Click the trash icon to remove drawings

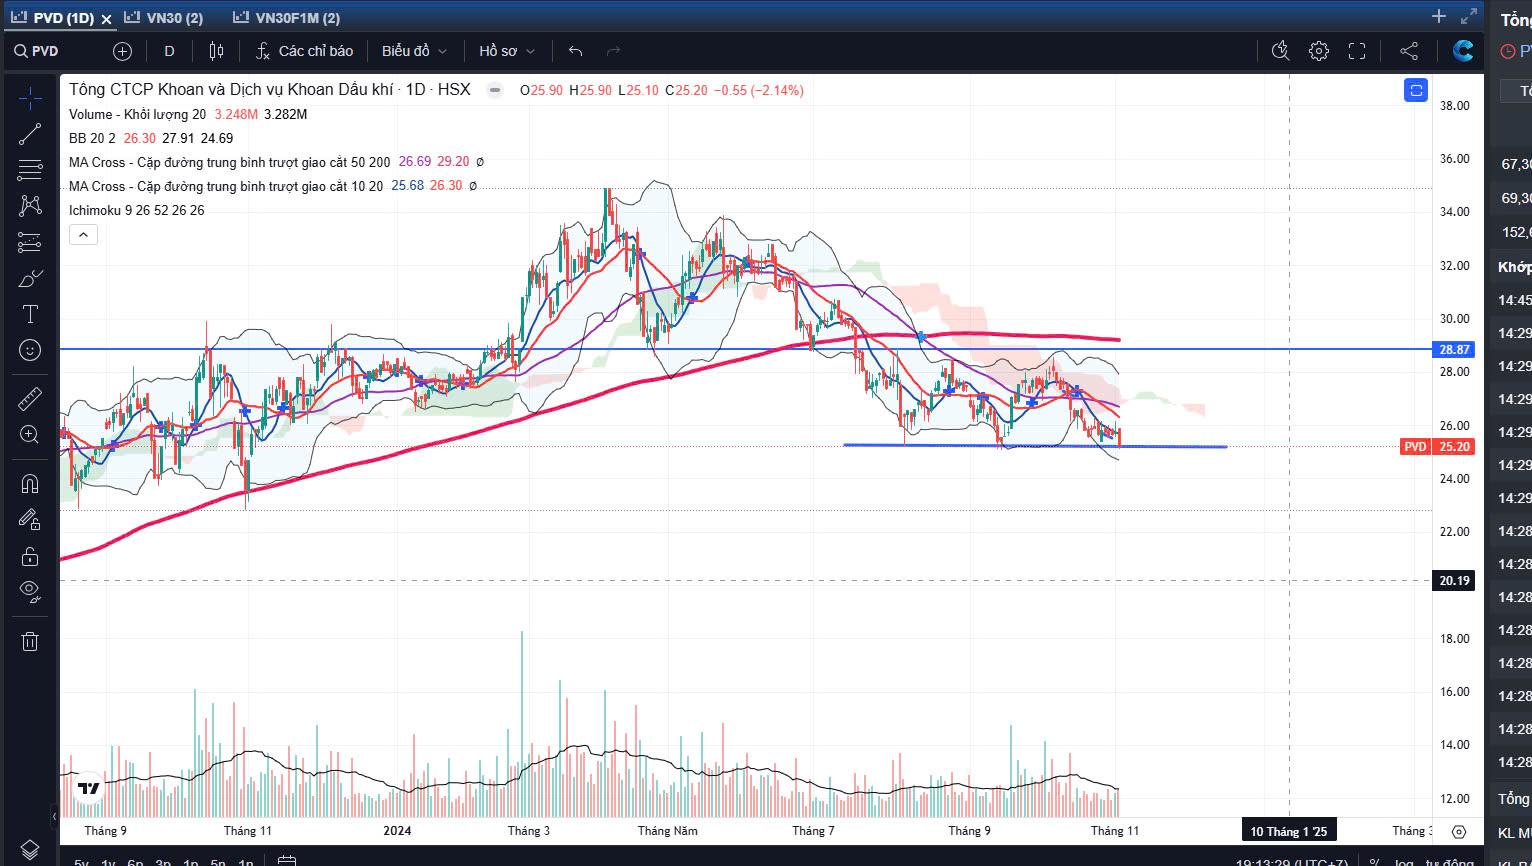tap(30, 641)
